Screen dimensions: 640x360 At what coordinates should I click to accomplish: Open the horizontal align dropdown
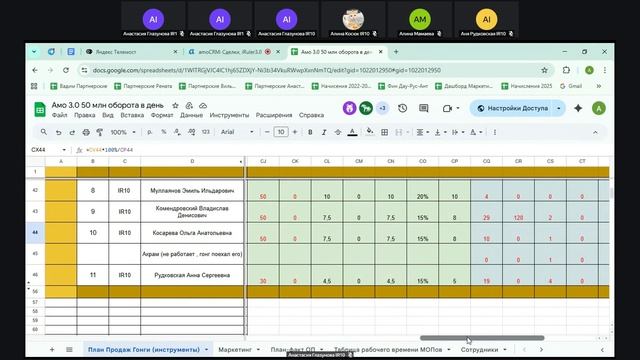422,132
